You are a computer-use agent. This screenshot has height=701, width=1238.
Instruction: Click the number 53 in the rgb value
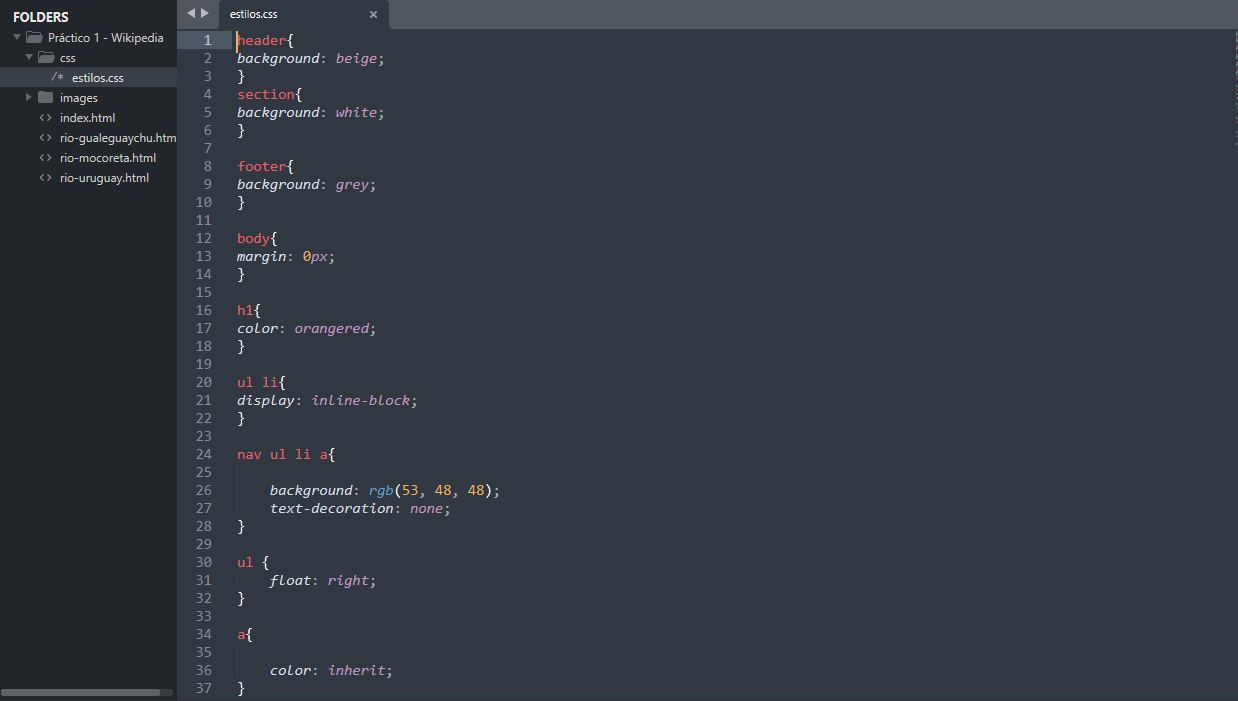(x=410, y=490)
